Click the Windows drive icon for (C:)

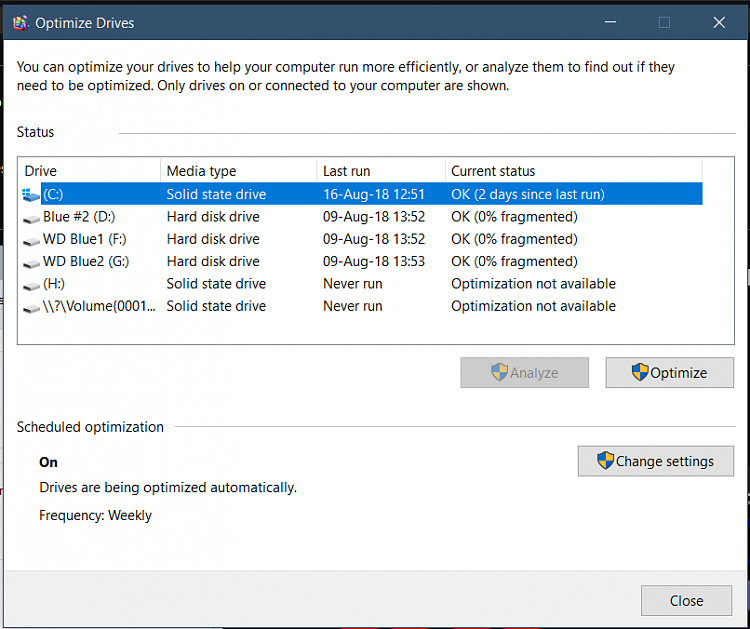[31, 195]
